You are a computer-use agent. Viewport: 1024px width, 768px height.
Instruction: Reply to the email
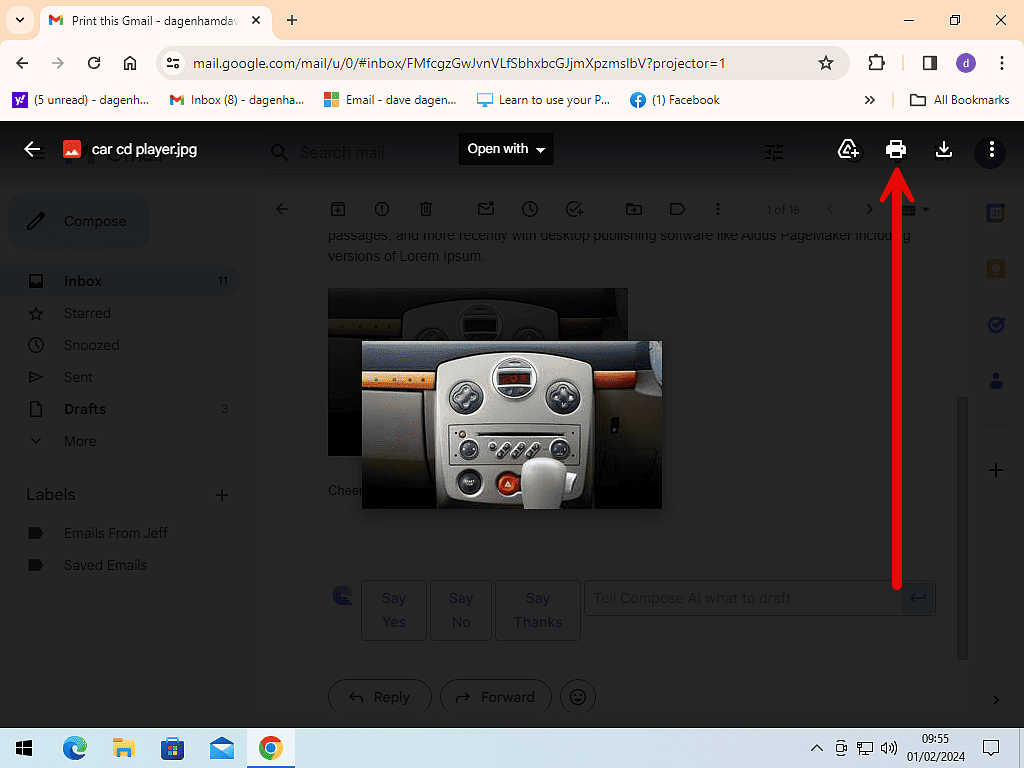[x=379, y=696]
